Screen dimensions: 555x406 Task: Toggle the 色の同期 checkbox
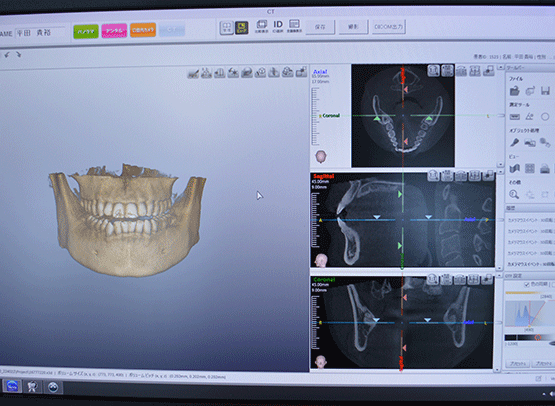point(527,284)
